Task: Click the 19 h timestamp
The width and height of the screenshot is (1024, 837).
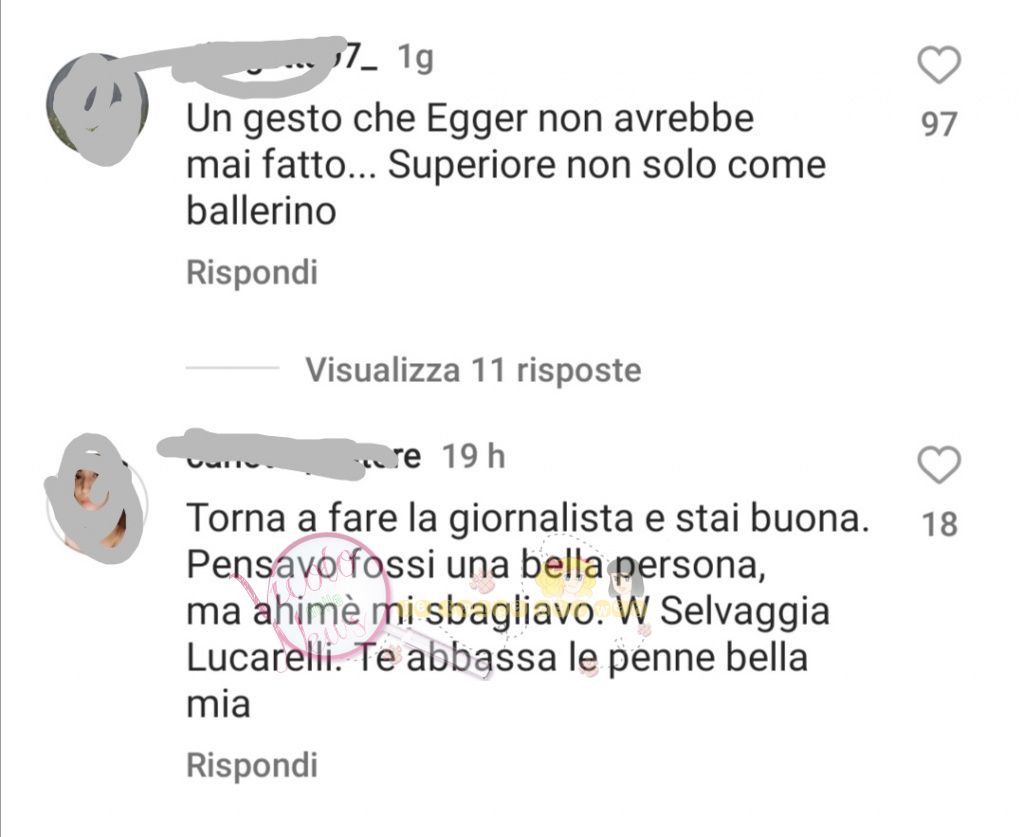Action: click(x=474, y=456)
